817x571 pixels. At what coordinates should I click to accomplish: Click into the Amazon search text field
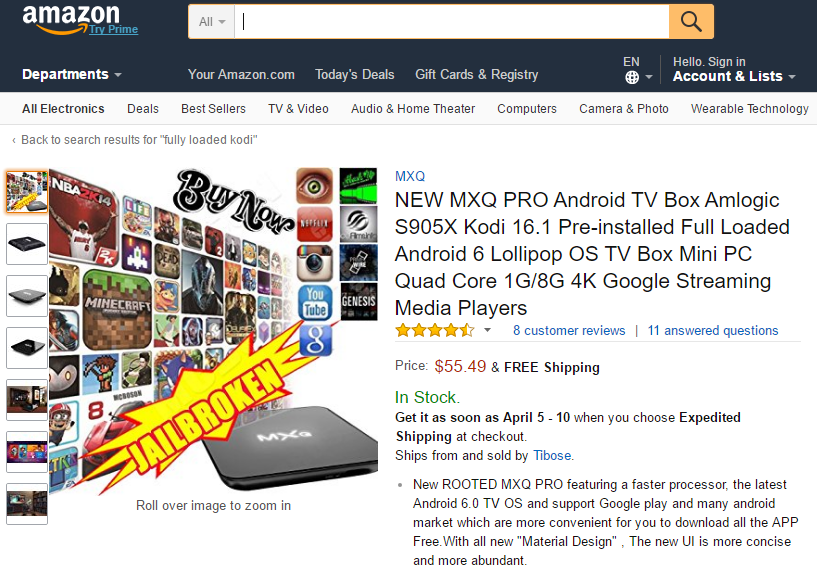tap(452, 21)
